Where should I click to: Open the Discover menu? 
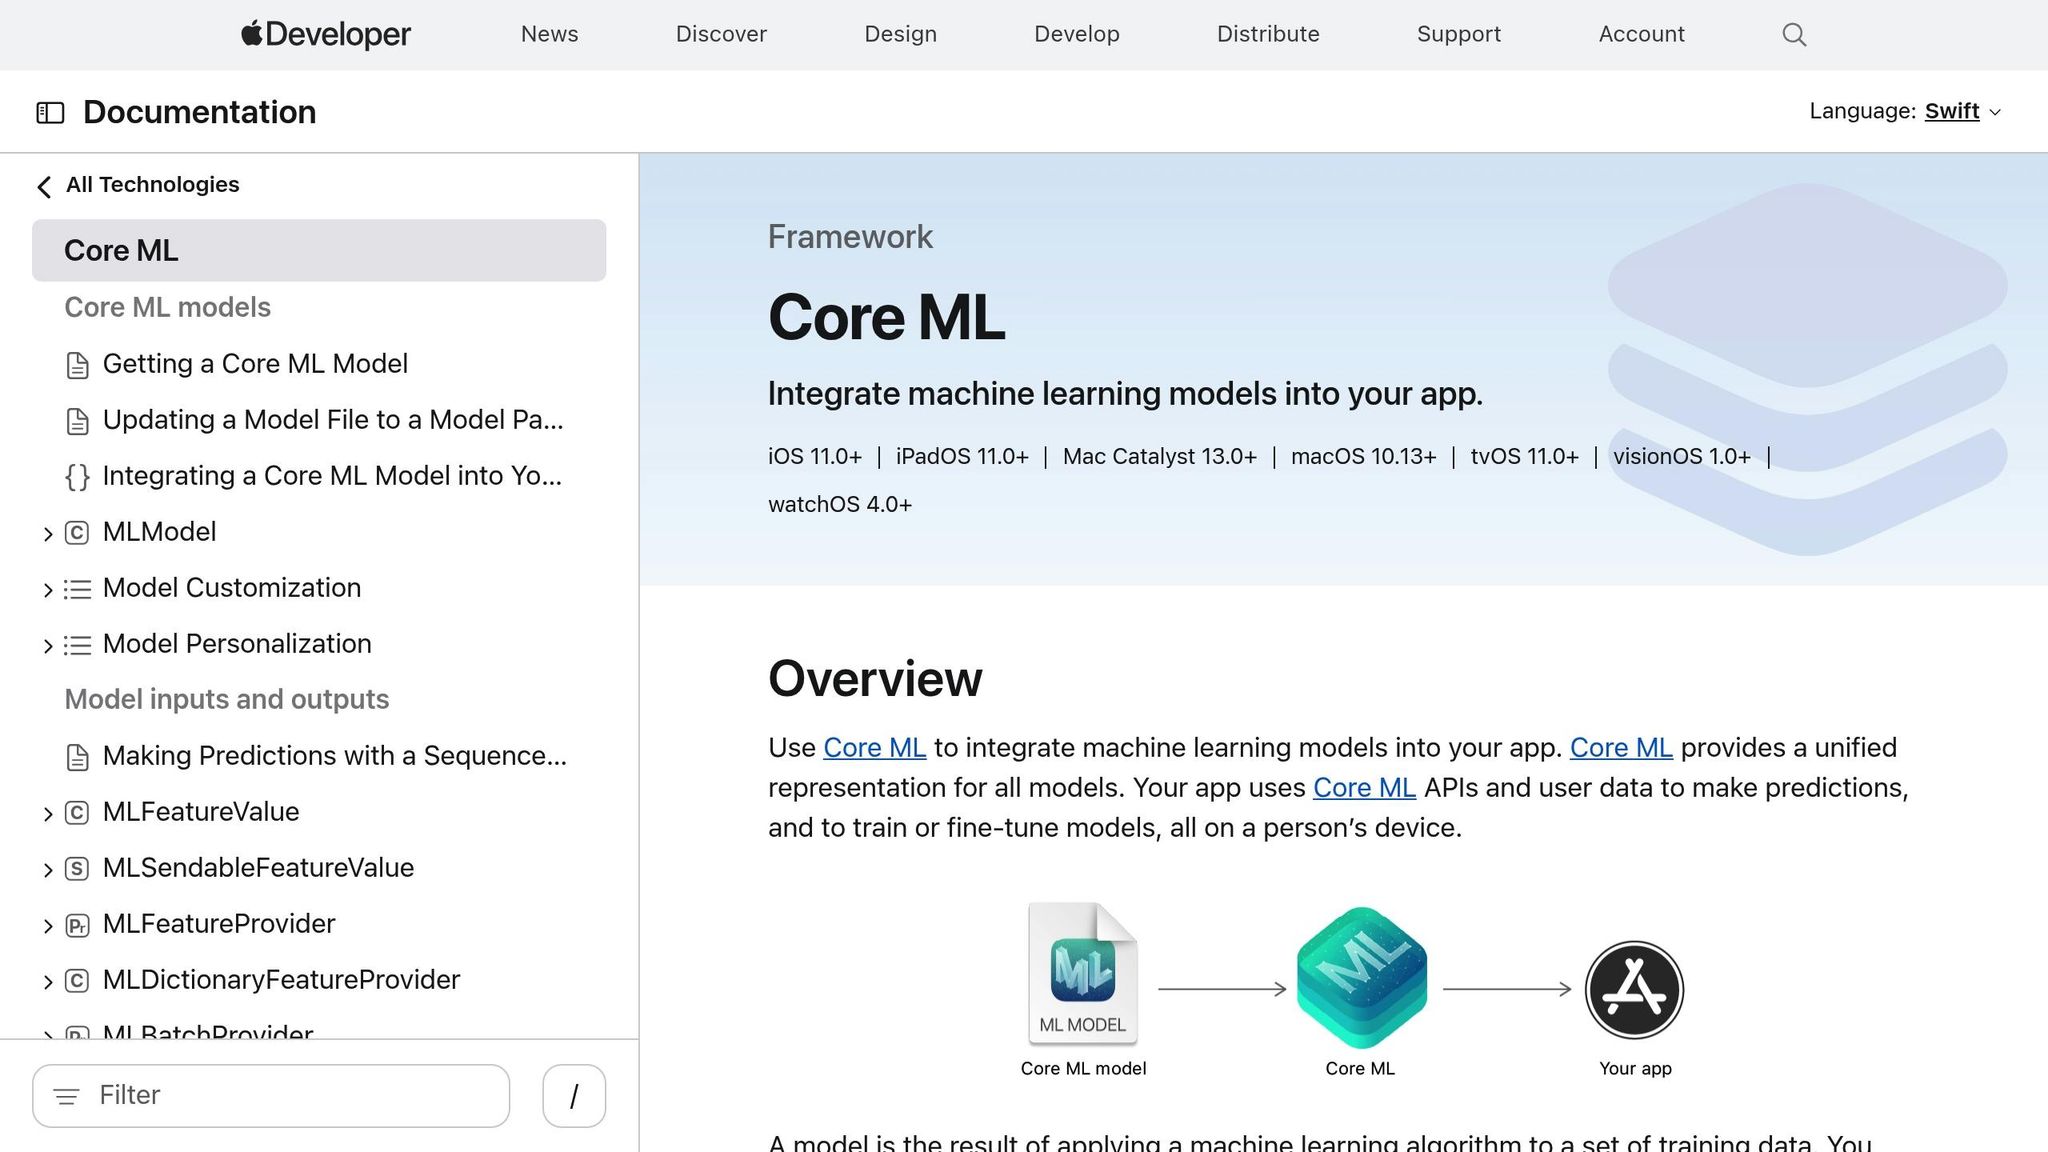point(721,34)
